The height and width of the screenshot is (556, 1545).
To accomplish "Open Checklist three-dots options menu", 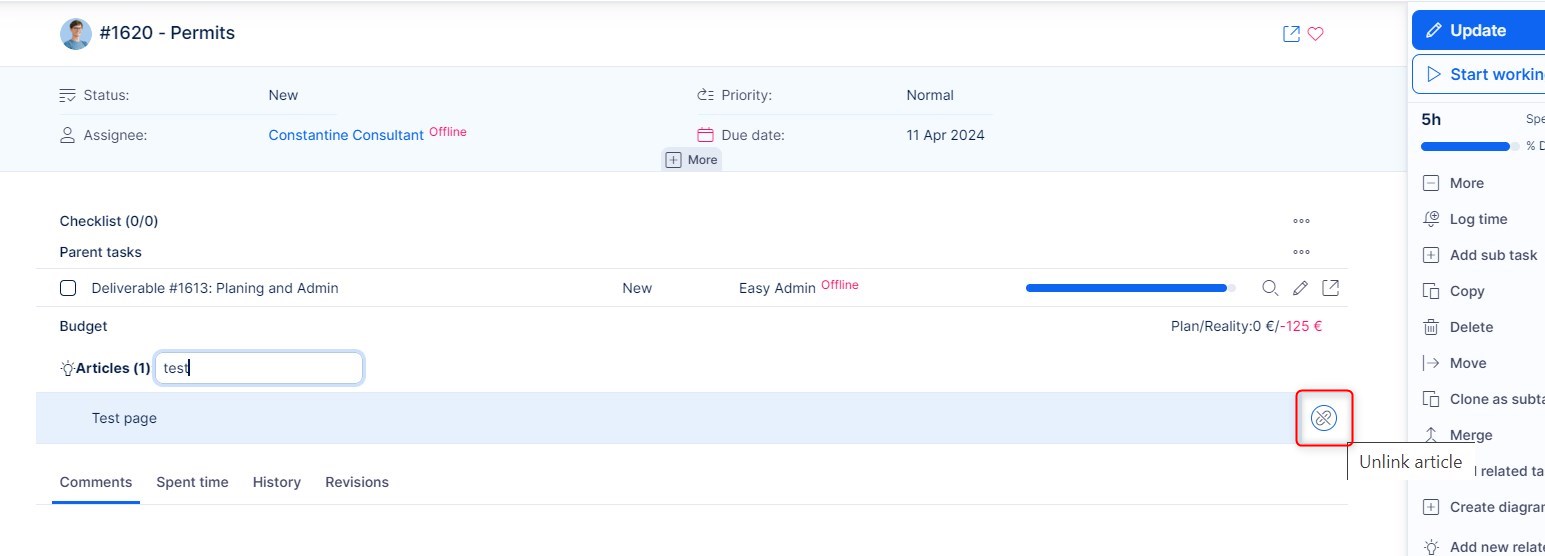I will click(x=1301, y=221).
